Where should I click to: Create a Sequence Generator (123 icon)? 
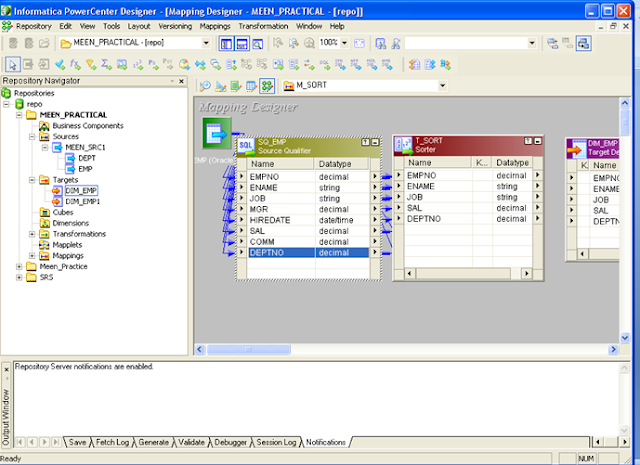click(x=138, y=64)
